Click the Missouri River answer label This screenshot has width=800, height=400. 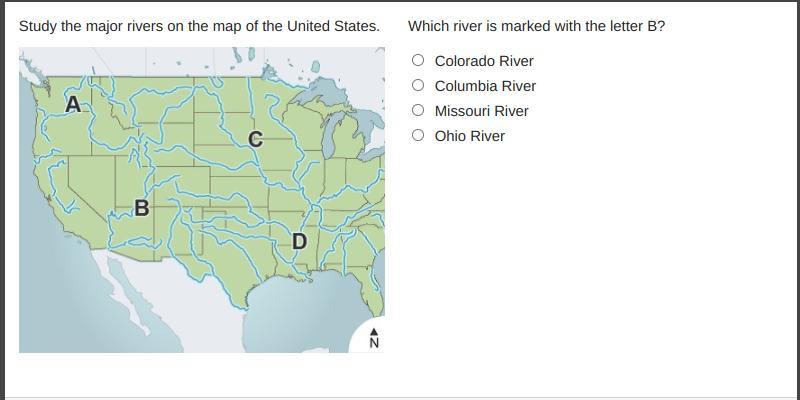pos(482,111)
